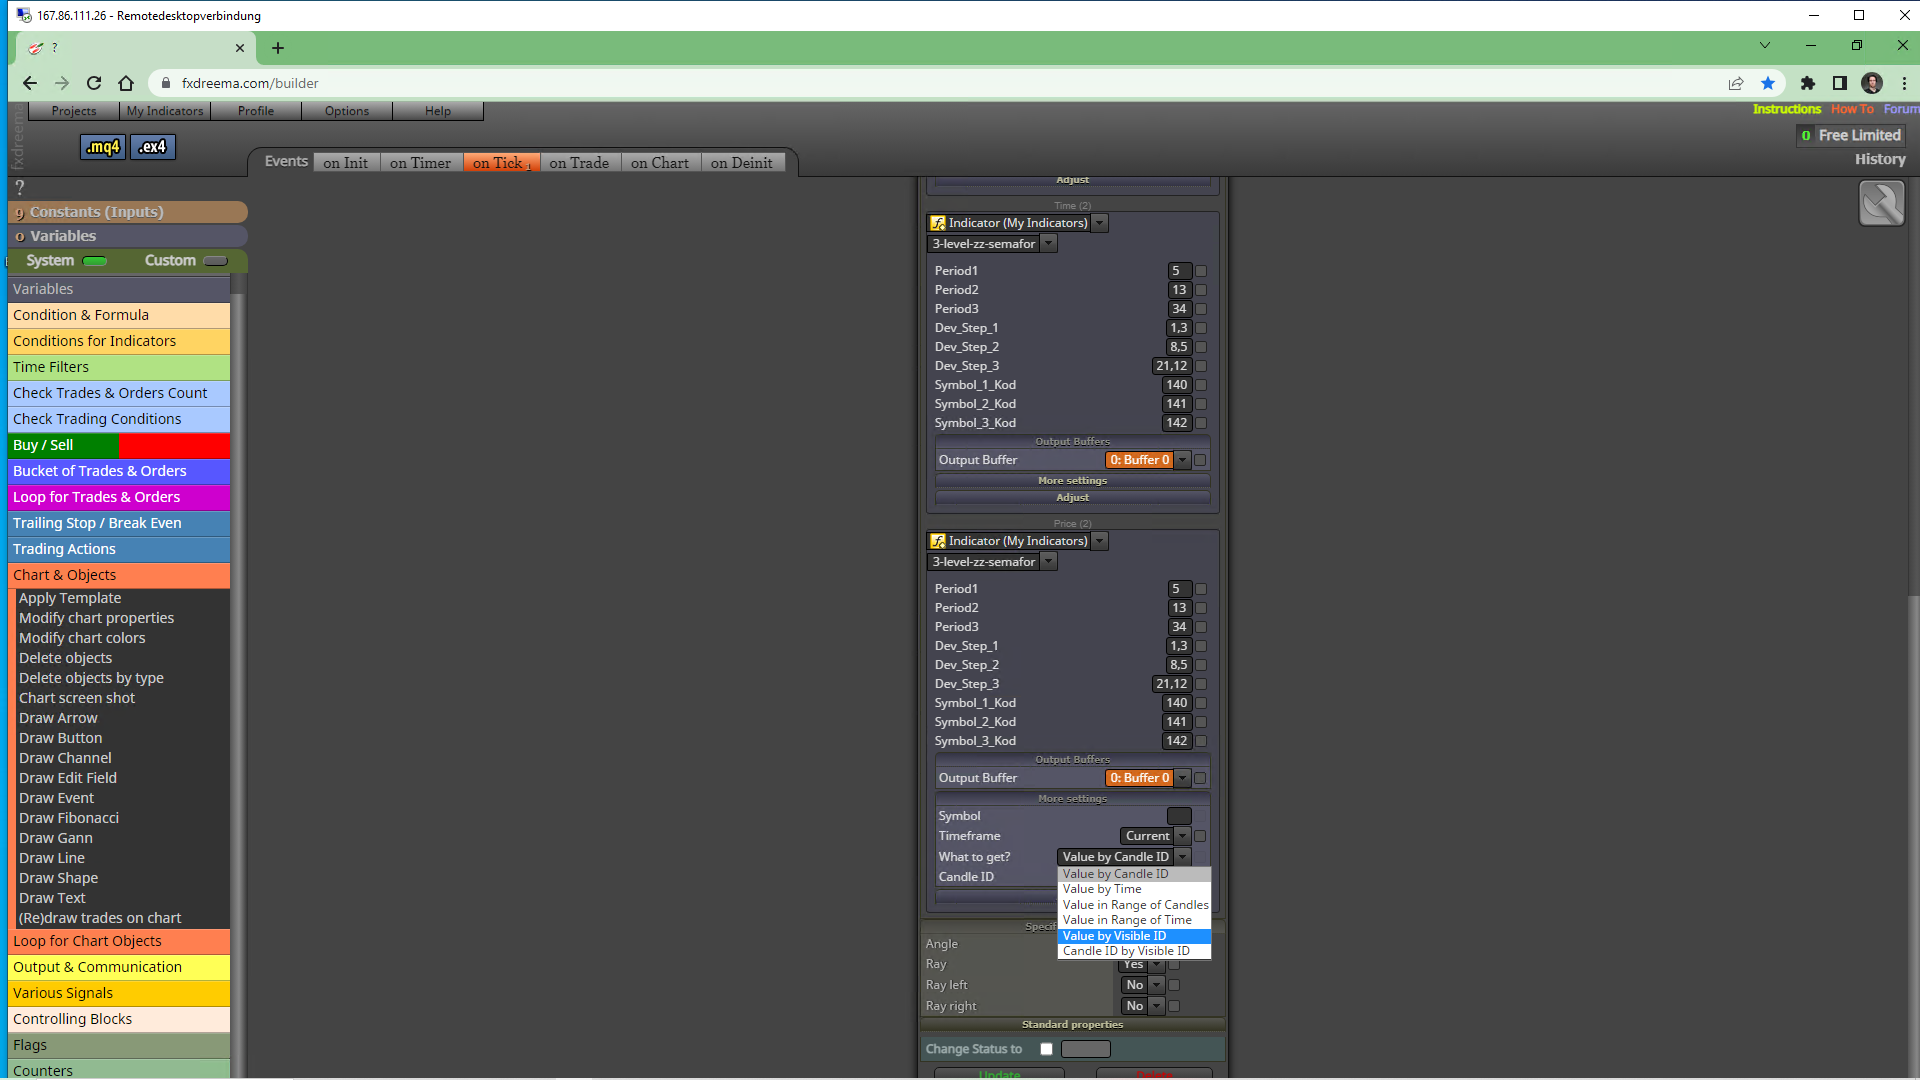
Task: Tick checkbox beside Ray right
Action: 1174,1006
